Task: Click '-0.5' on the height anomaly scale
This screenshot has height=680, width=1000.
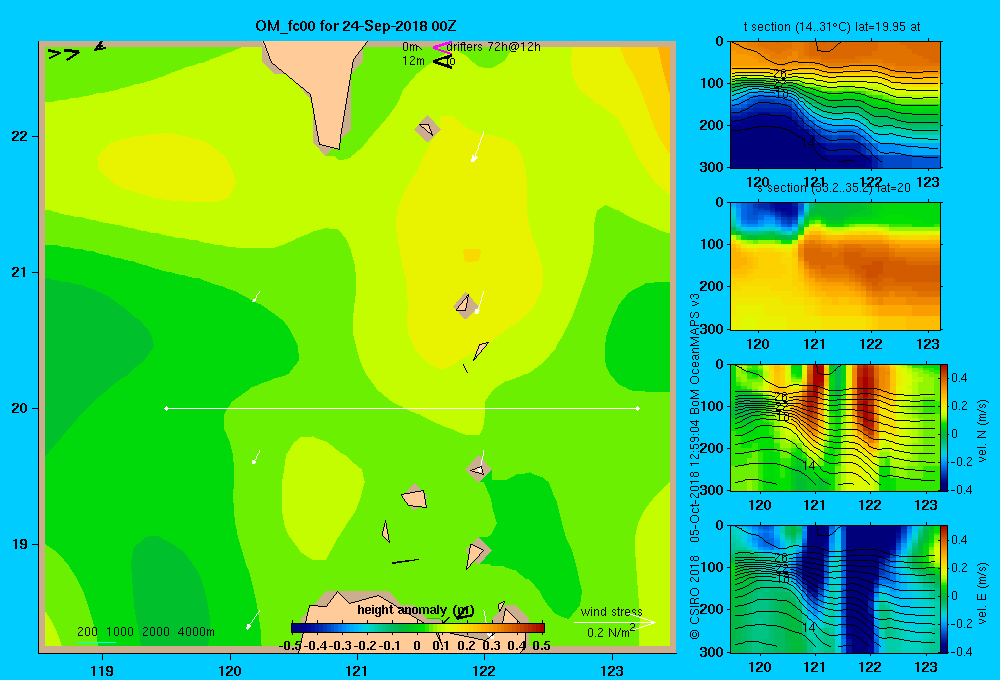Action: (x=291, y=646)
